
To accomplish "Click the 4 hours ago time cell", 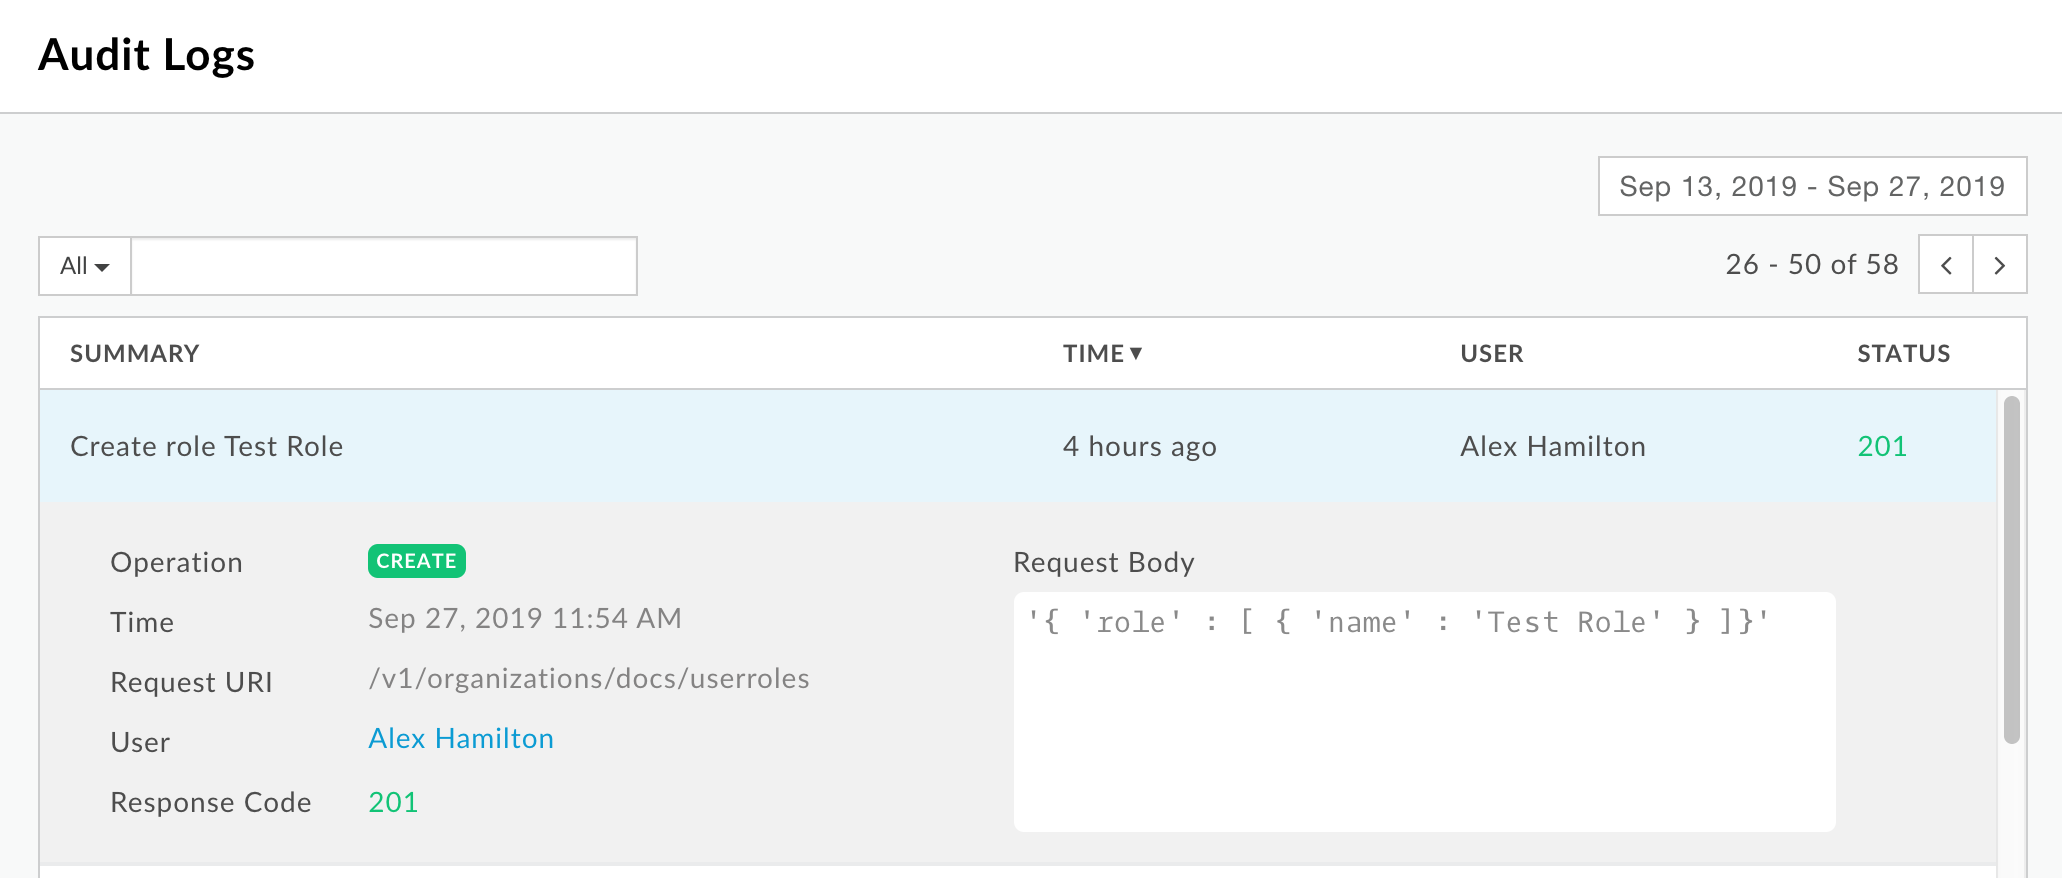I will click(x=1139, y=446).
